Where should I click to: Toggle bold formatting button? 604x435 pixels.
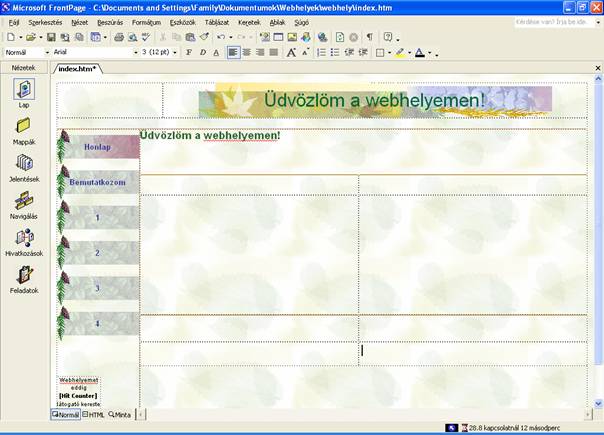(x=189, y=52)
